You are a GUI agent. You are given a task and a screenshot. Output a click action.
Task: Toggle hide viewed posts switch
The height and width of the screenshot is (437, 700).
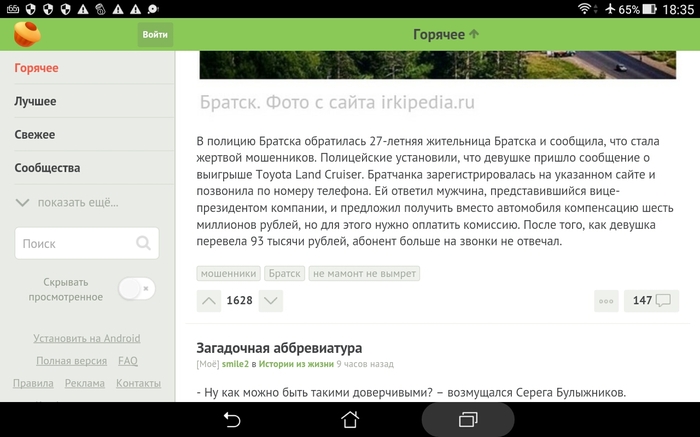tap(137, 289)
